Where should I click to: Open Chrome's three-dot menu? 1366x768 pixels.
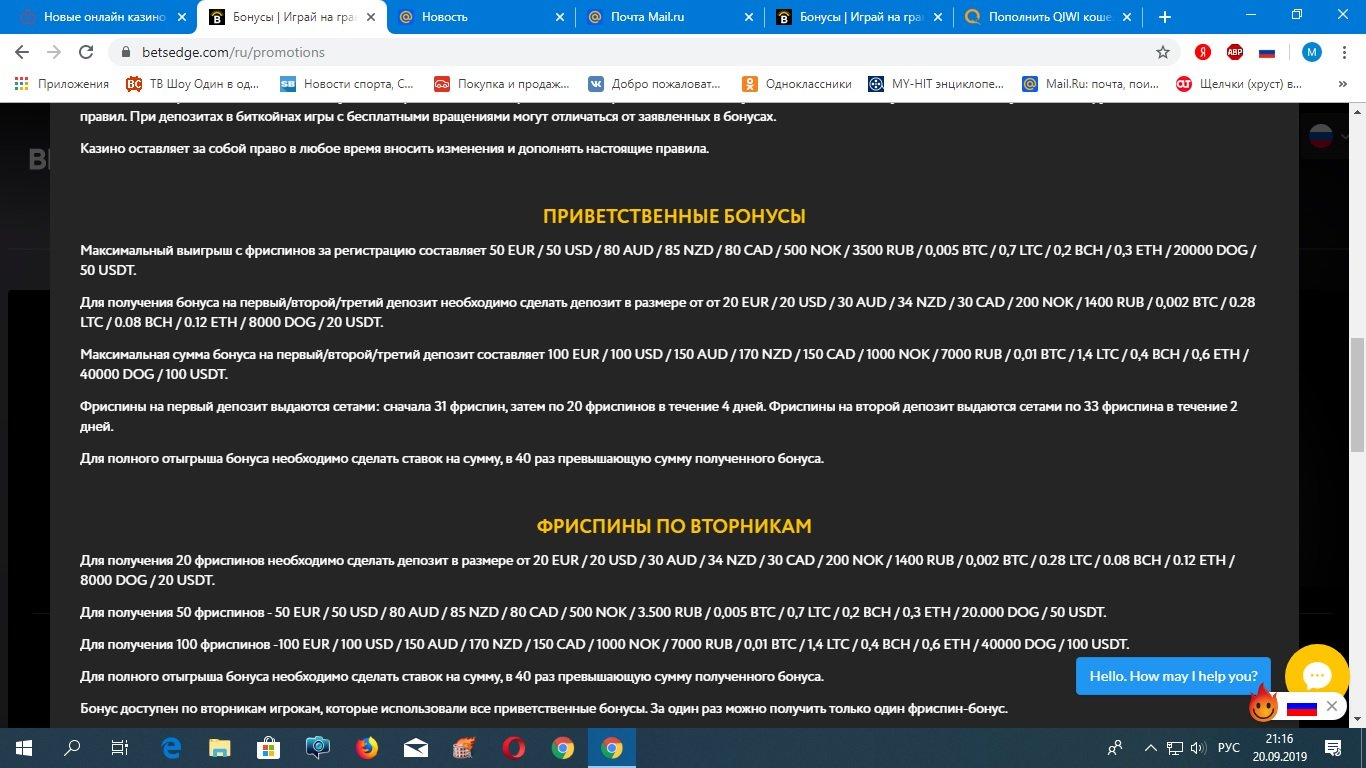pos(1345,52)
